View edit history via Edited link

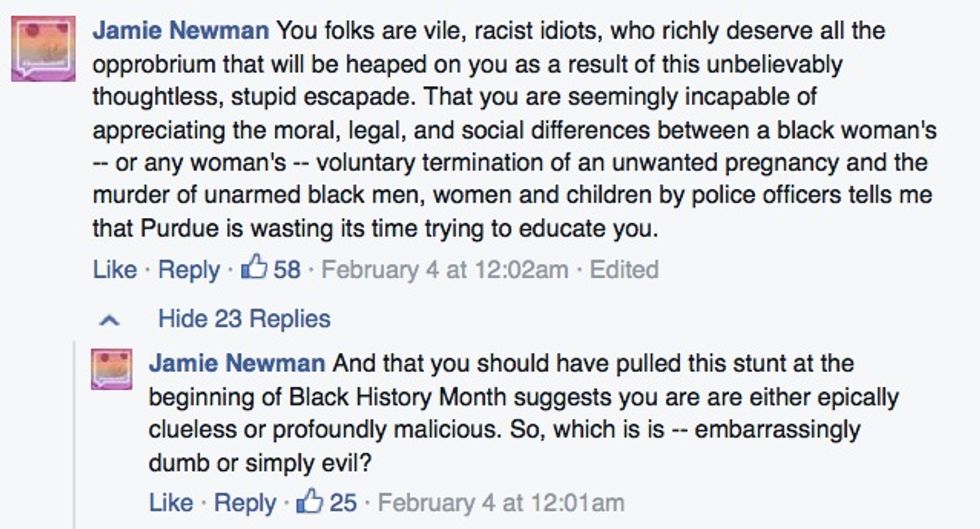tap(624, 269)
